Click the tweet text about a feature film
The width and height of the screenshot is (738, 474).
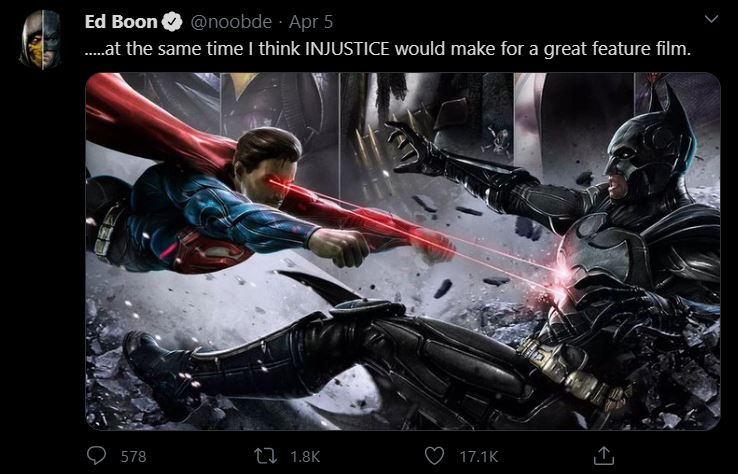pos(388,48)
